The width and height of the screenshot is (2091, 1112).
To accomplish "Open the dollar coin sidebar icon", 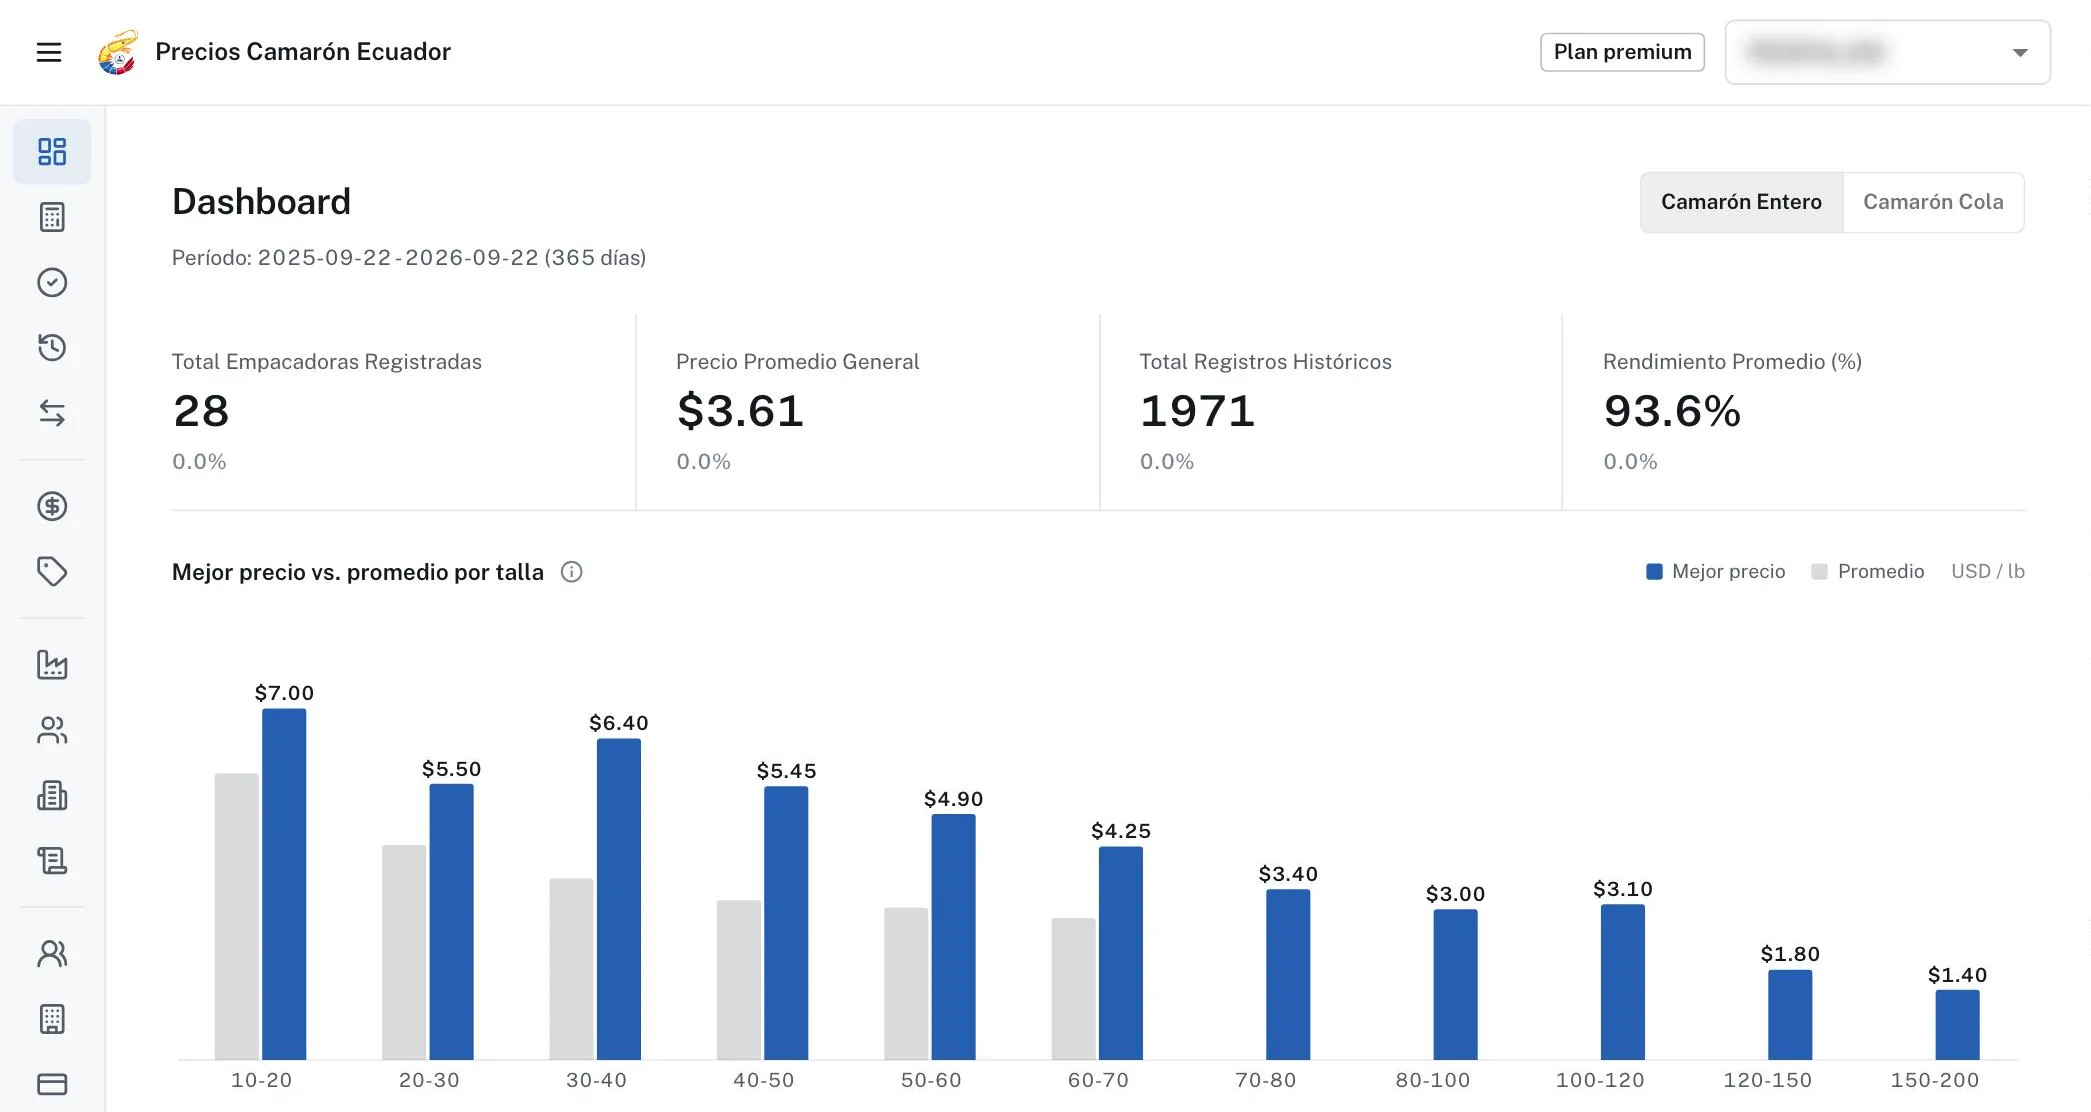I will coord(52,506).
